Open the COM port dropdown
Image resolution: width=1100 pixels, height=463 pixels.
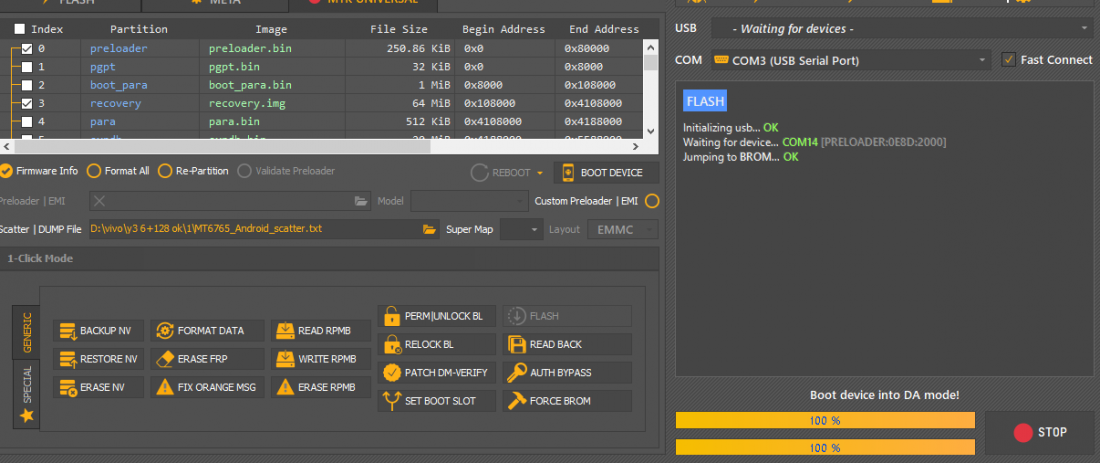click(x=851, y=60)
